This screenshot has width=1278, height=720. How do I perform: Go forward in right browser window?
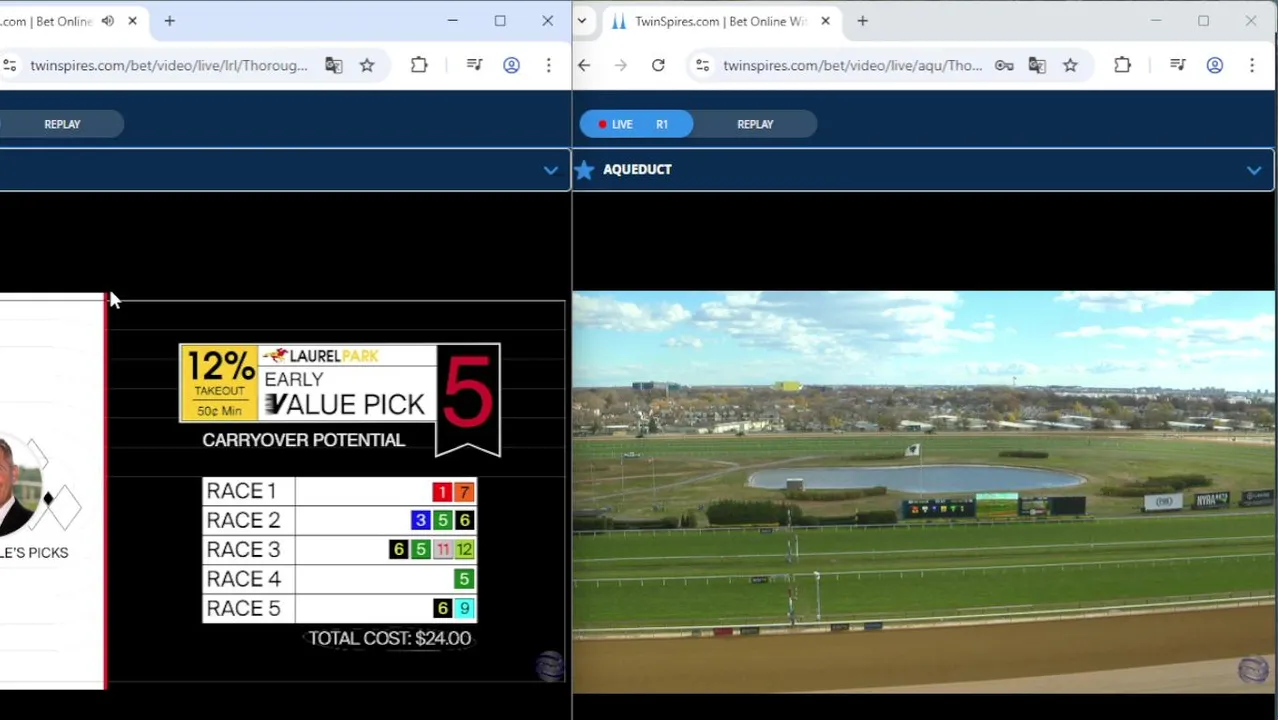pos(621,65)
